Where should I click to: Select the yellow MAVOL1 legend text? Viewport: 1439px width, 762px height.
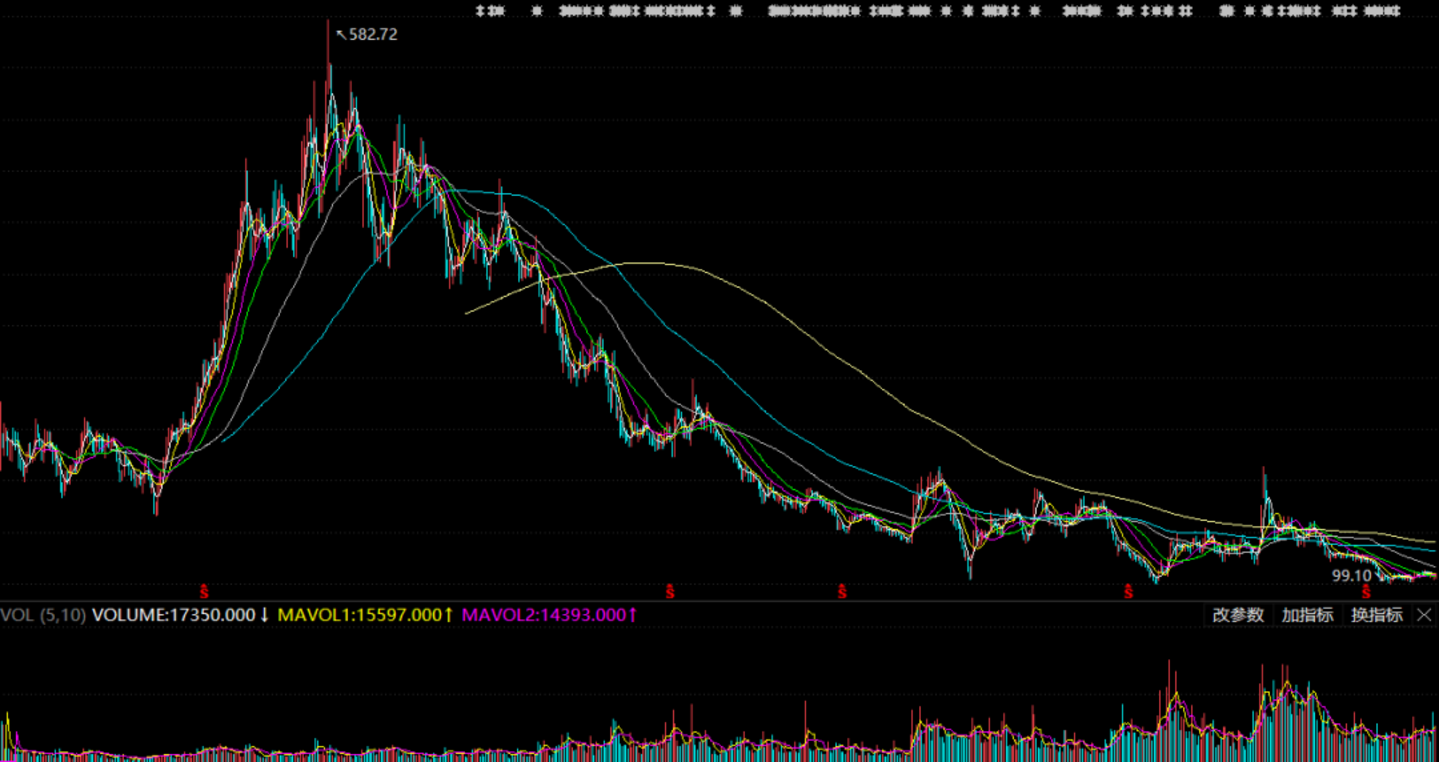tap(360, 615)
